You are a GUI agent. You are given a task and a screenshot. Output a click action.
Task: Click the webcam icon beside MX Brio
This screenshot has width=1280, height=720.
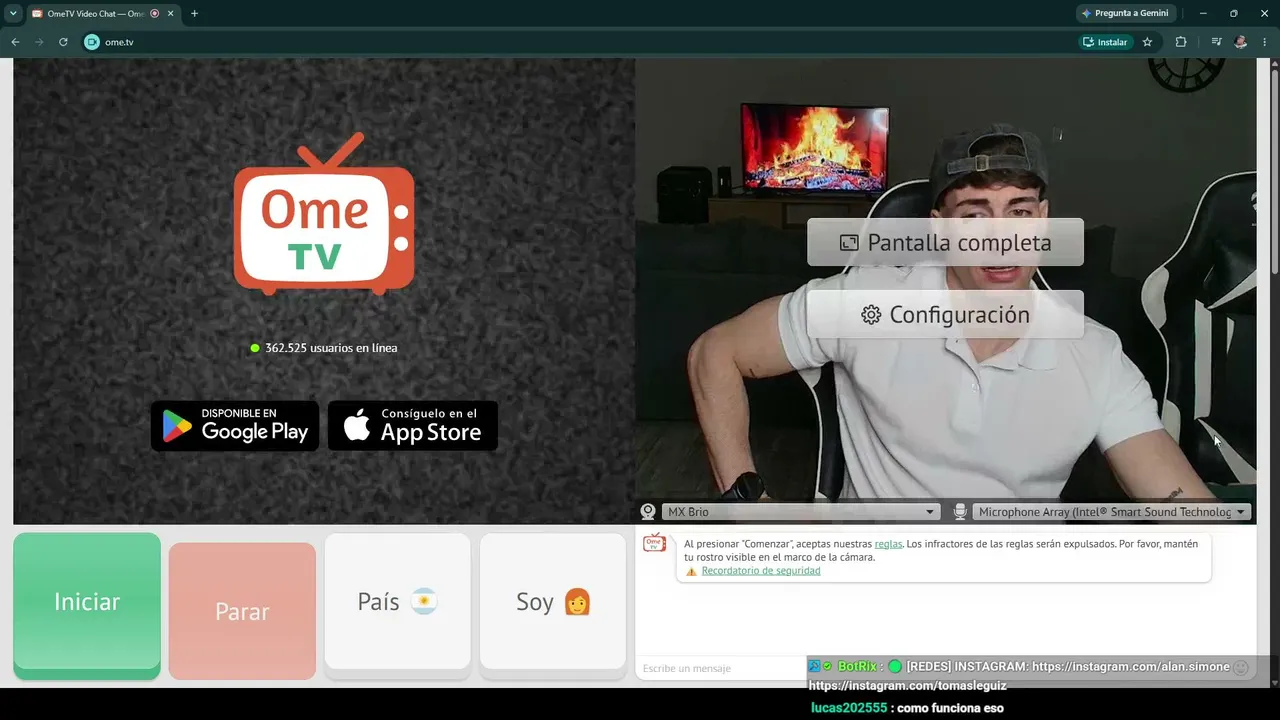(648, 512)
